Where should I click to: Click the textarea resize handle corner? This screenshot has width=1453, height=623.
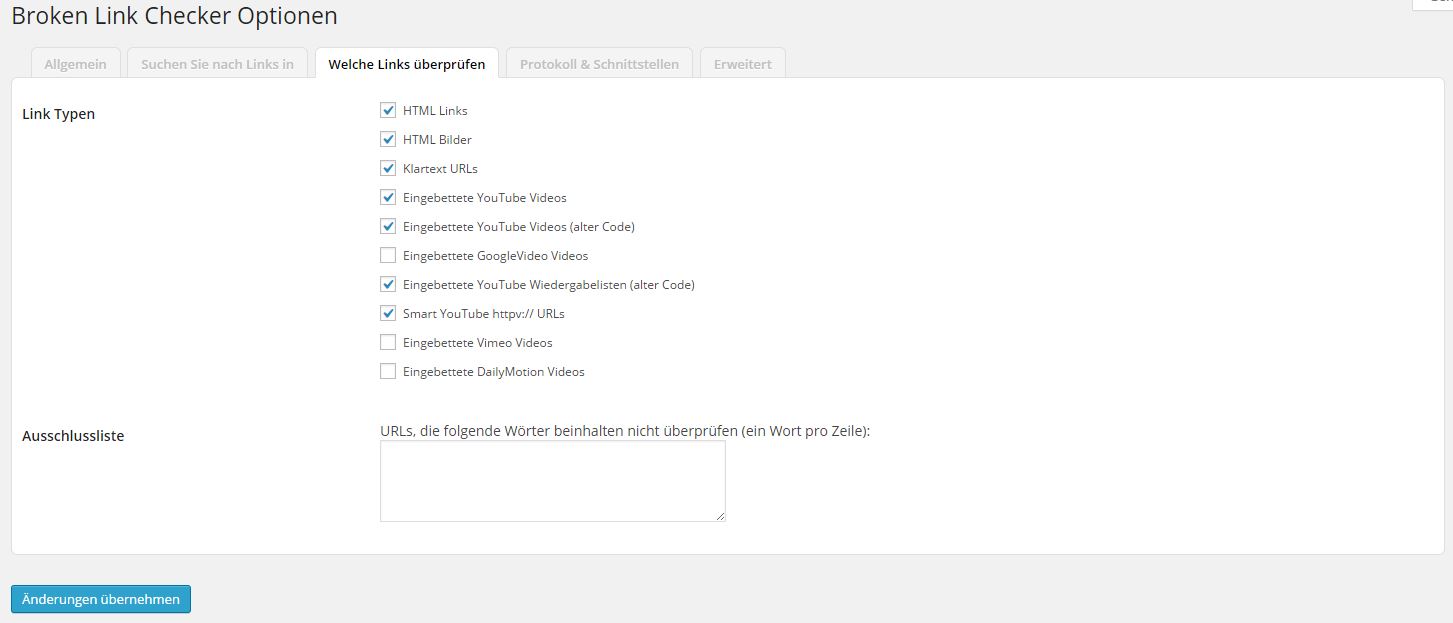(x=720, y=516)
